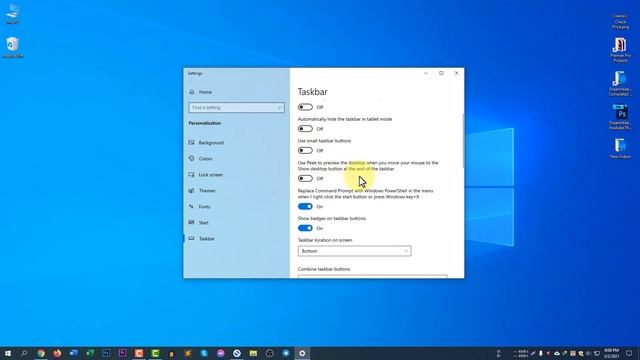Open the Combine taskbar buttons dropdown
Image resolution: width=640 pixels, height=360 pixels.
[x=372, y=276]
